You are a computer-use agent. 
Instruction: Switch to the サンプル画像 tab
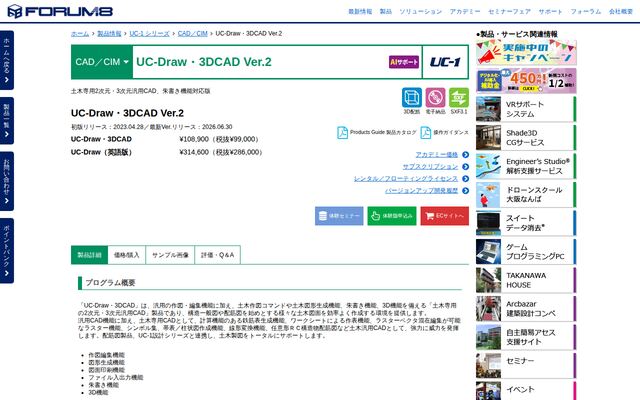point(170,255)
